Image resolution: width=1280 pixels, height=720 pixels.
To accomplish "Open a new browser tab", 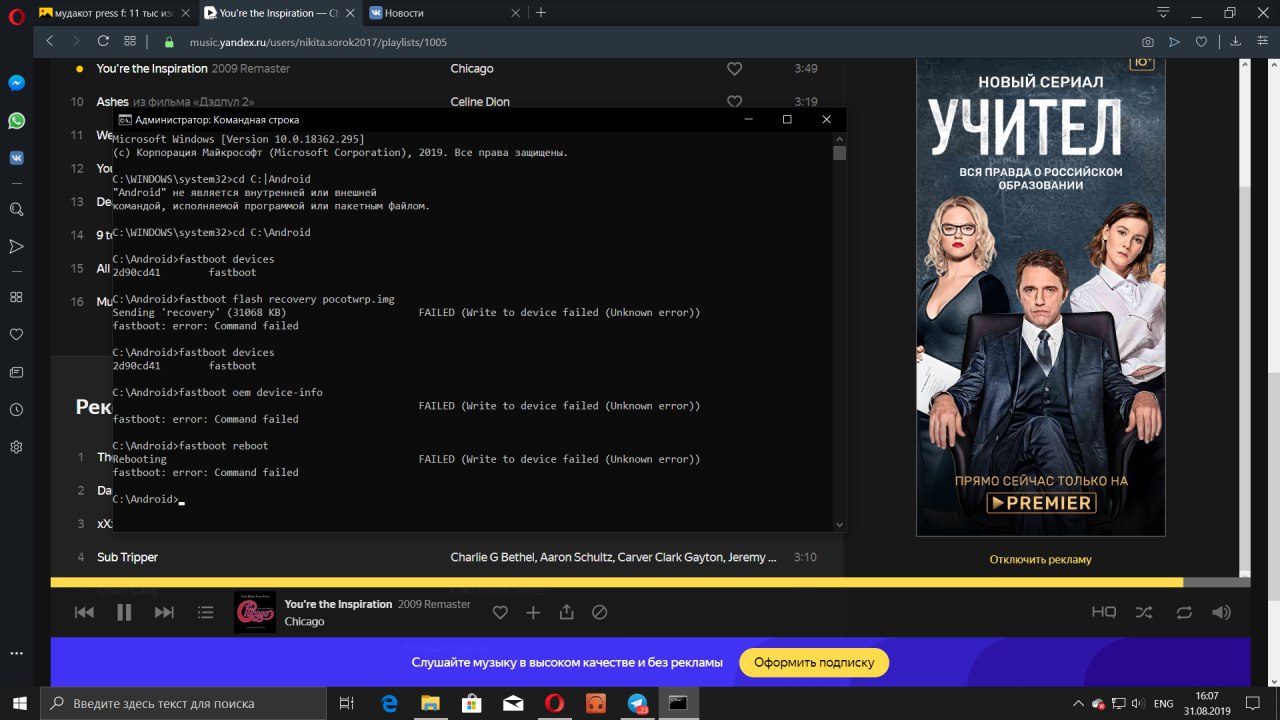I will (x=541, y=13).
